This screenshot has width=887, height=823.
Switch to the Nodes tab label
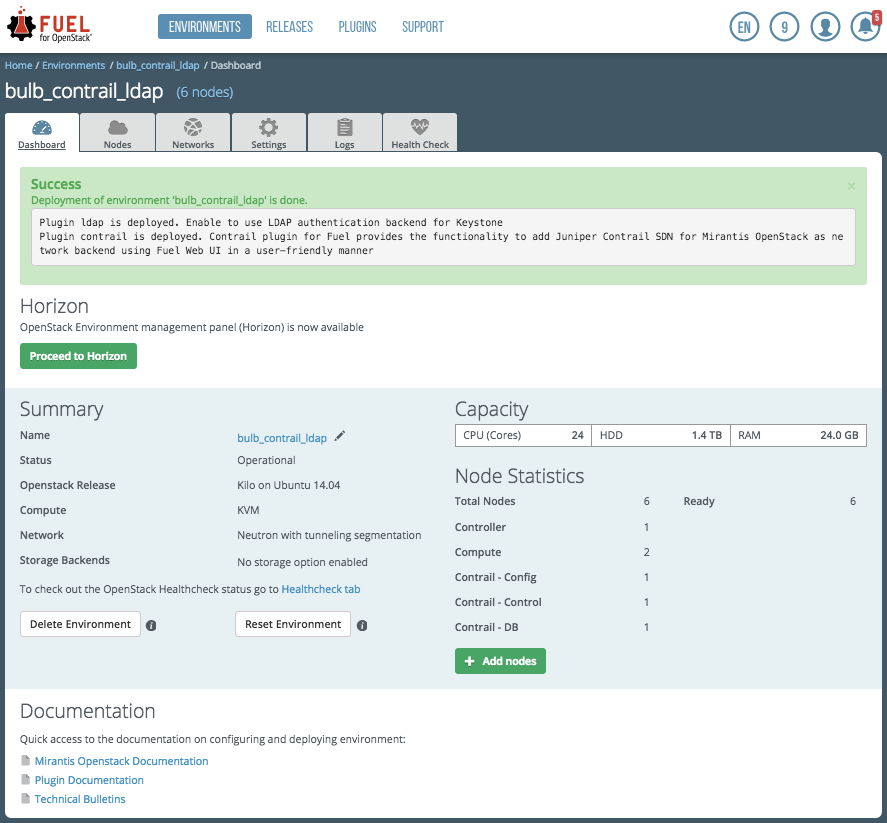point(118,145)
